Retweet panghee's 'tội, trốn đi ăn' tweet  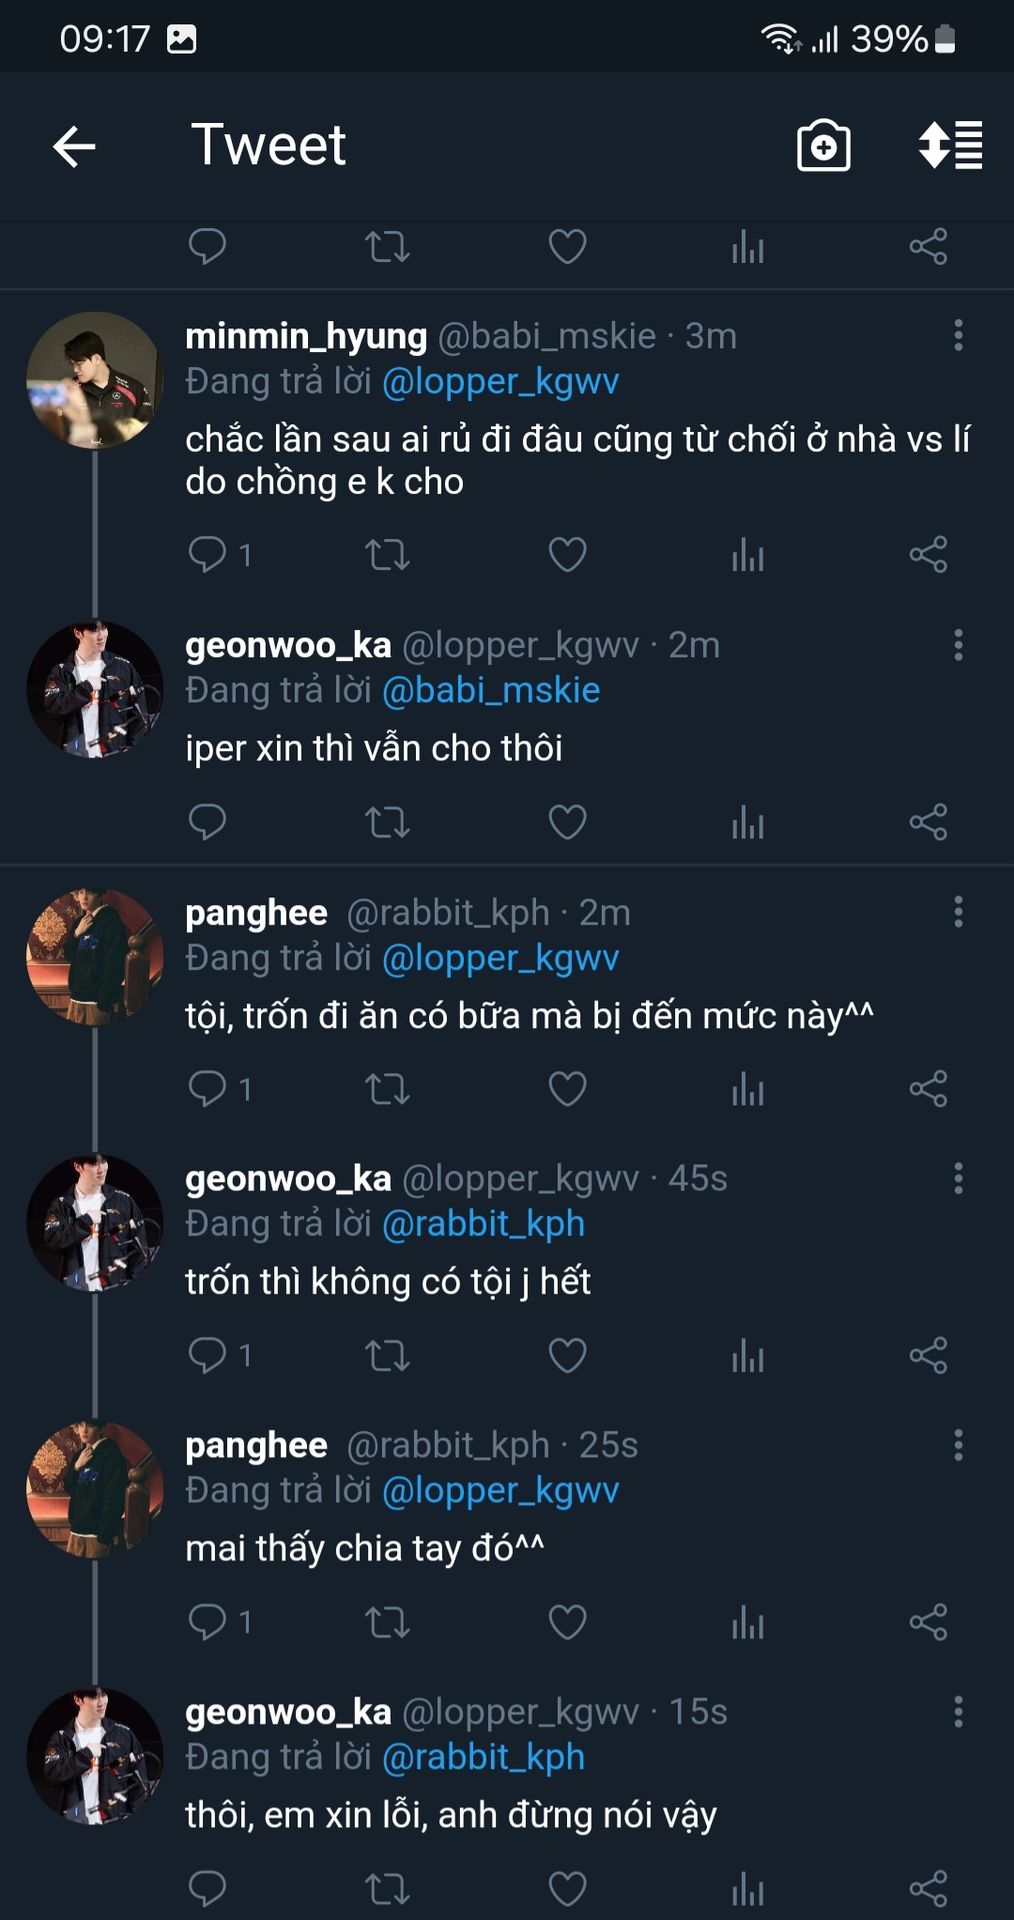(387, 1088)
